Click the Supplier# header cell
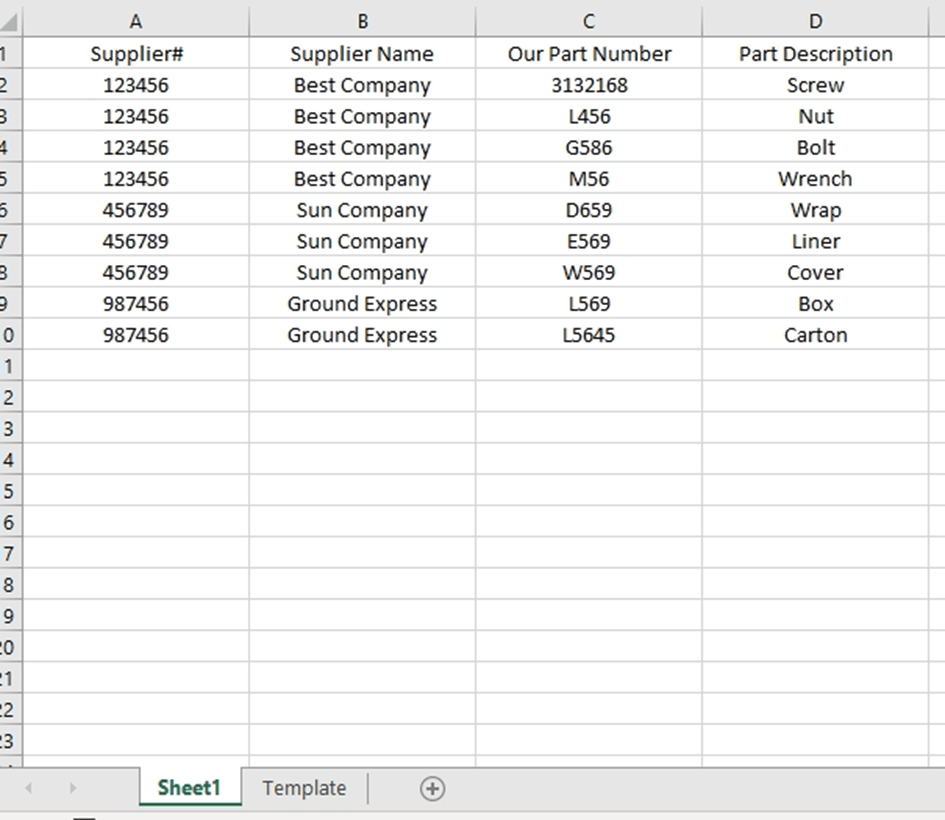The image size is (945, 820). (x=135, y=54)
